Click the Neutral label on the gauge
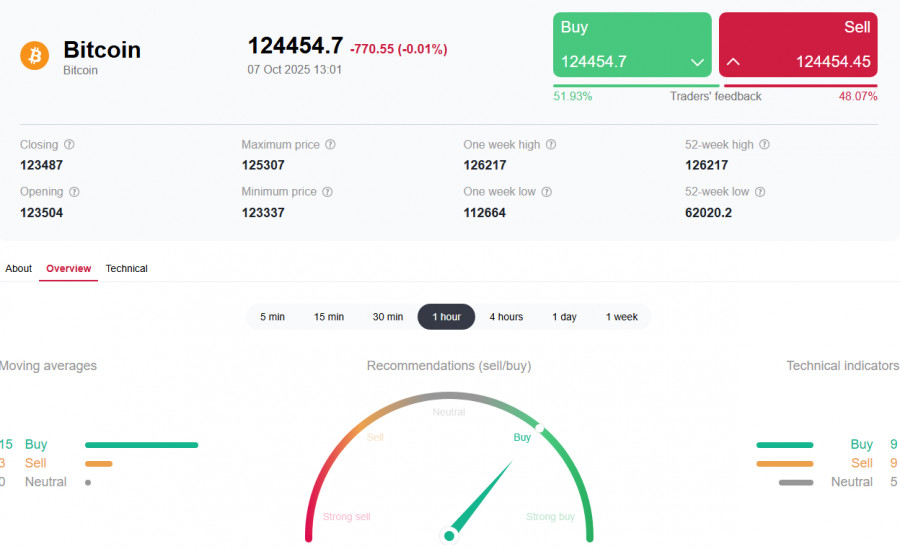Viewport: 900px width, 549px height. pyautogui.click(x=449, y=412)
